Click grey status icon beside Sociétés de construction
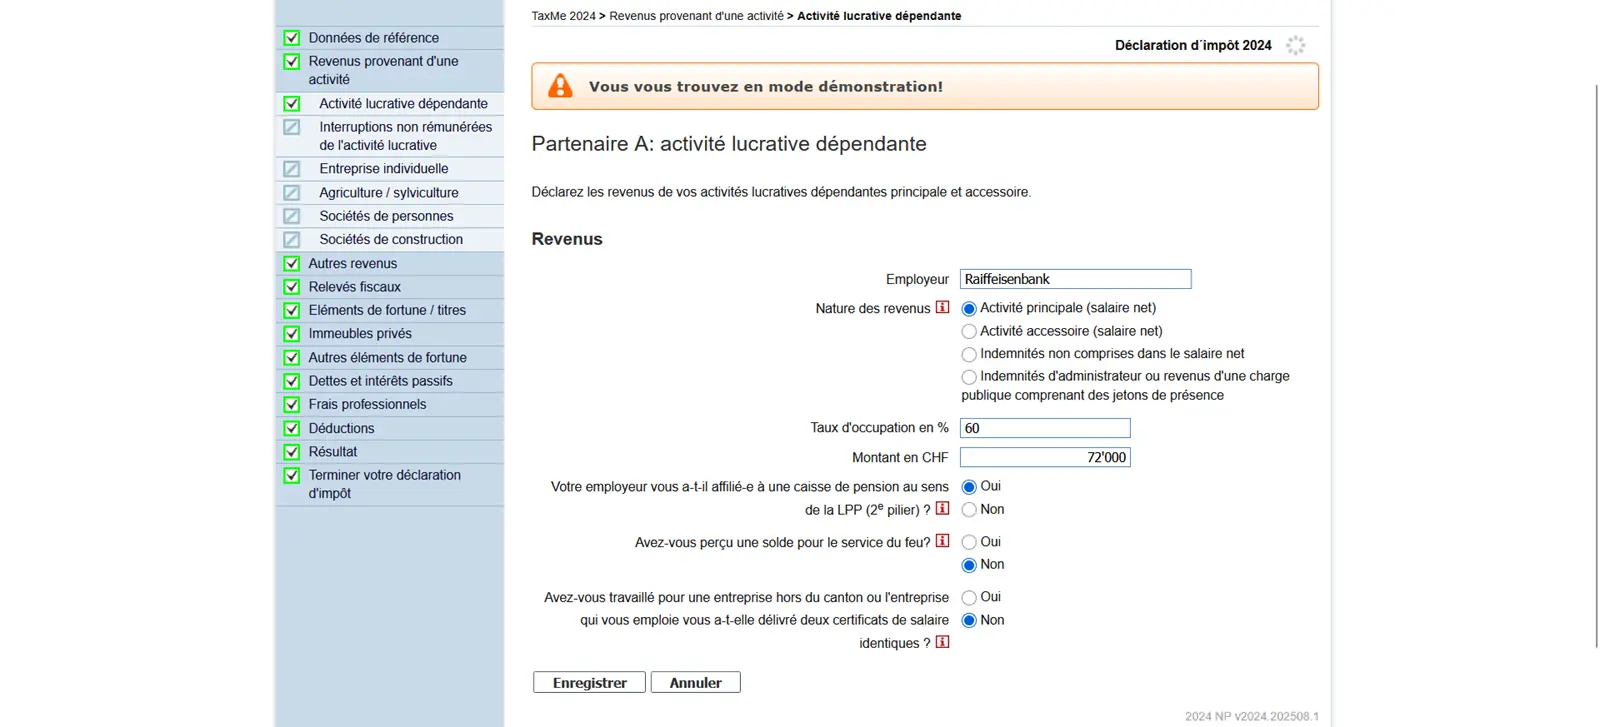Viewport: 1600px width, 727px height. coord(292,239)
